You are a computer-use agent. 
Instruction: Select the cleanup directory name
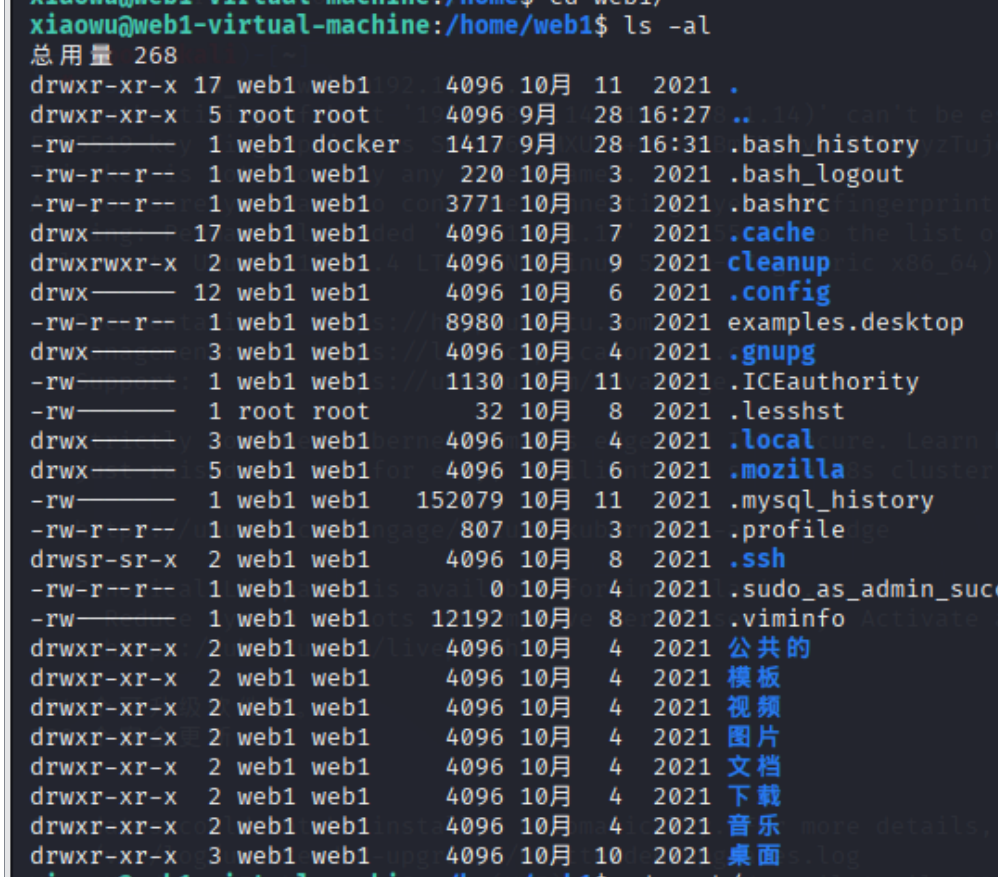tap(778, 263)
